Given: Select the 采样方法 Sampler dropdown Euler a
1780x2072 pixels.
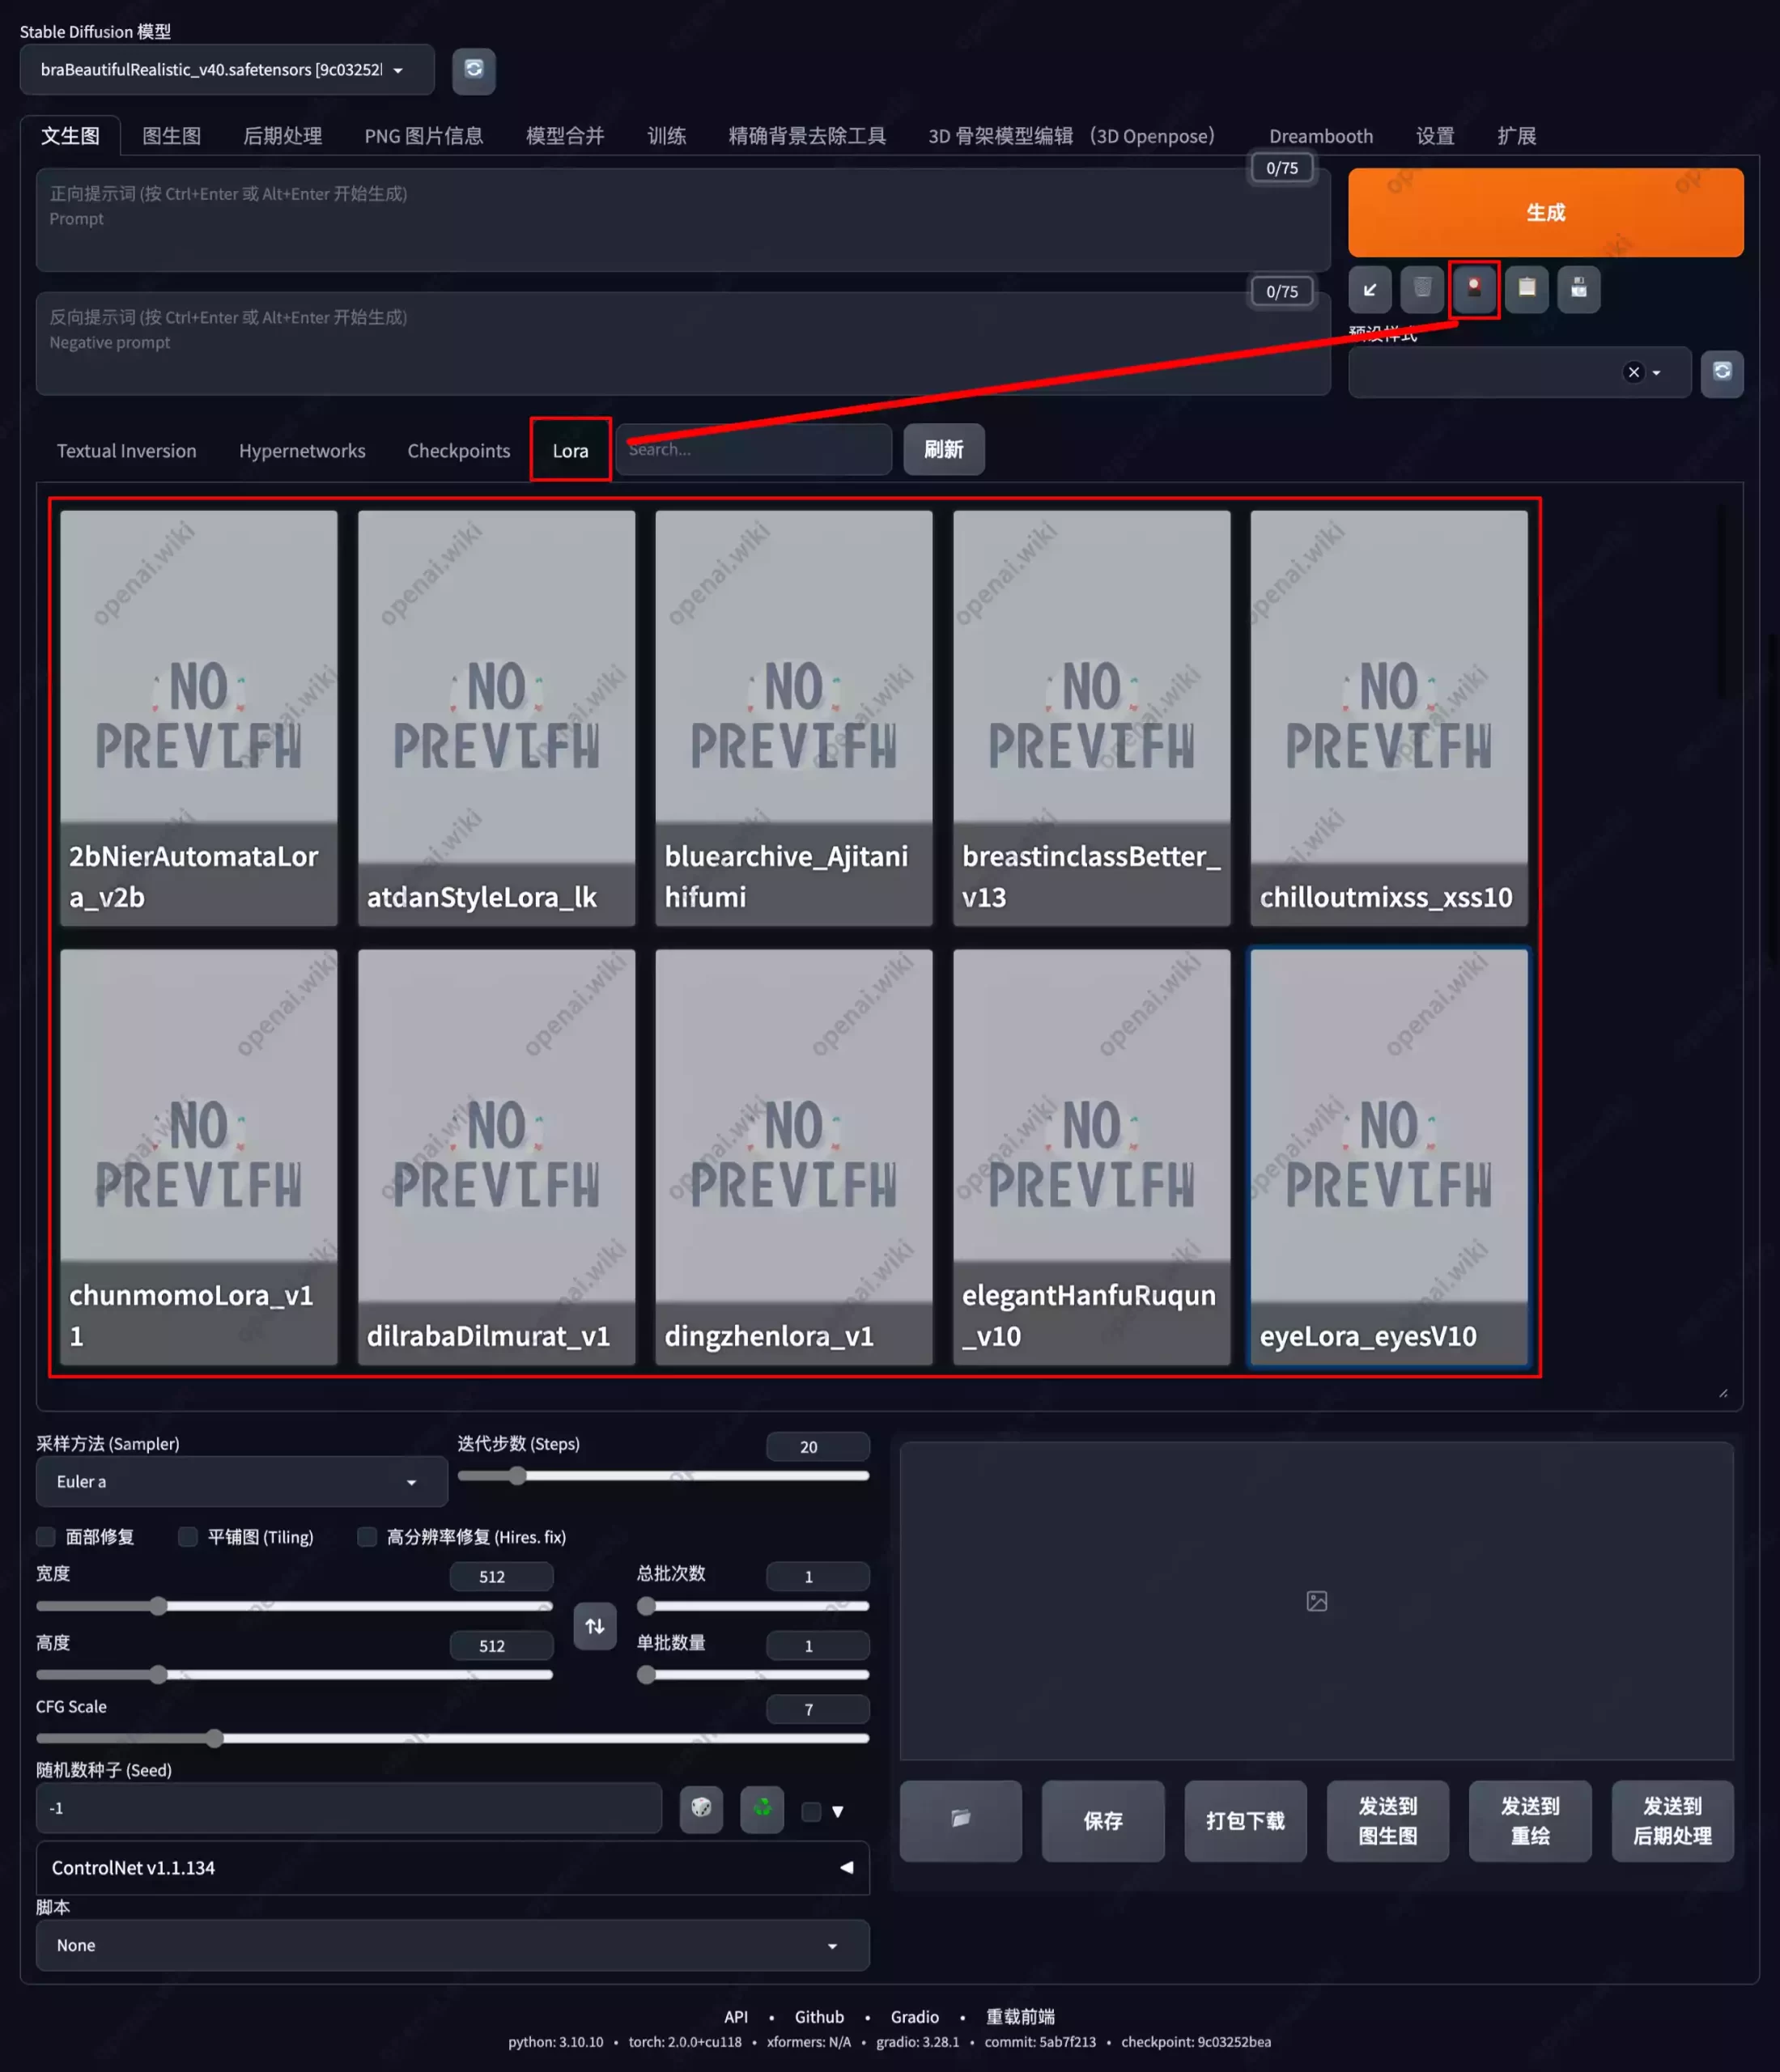Looking at the screenshot, I should coord(229,1480).
